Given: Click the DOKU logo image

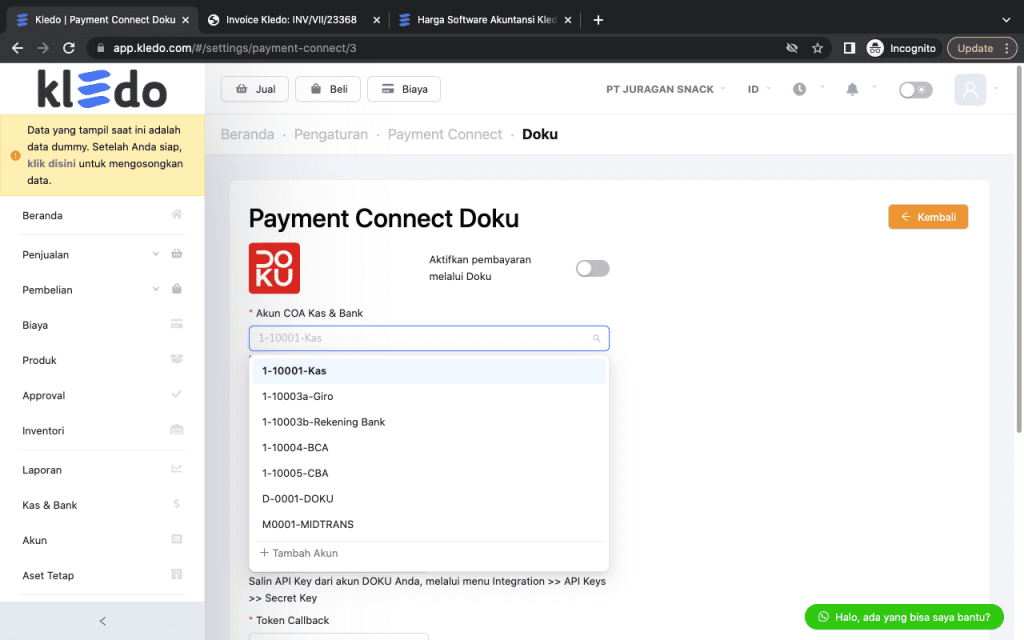Looking at the screenshot, I should tap(274, 268).
